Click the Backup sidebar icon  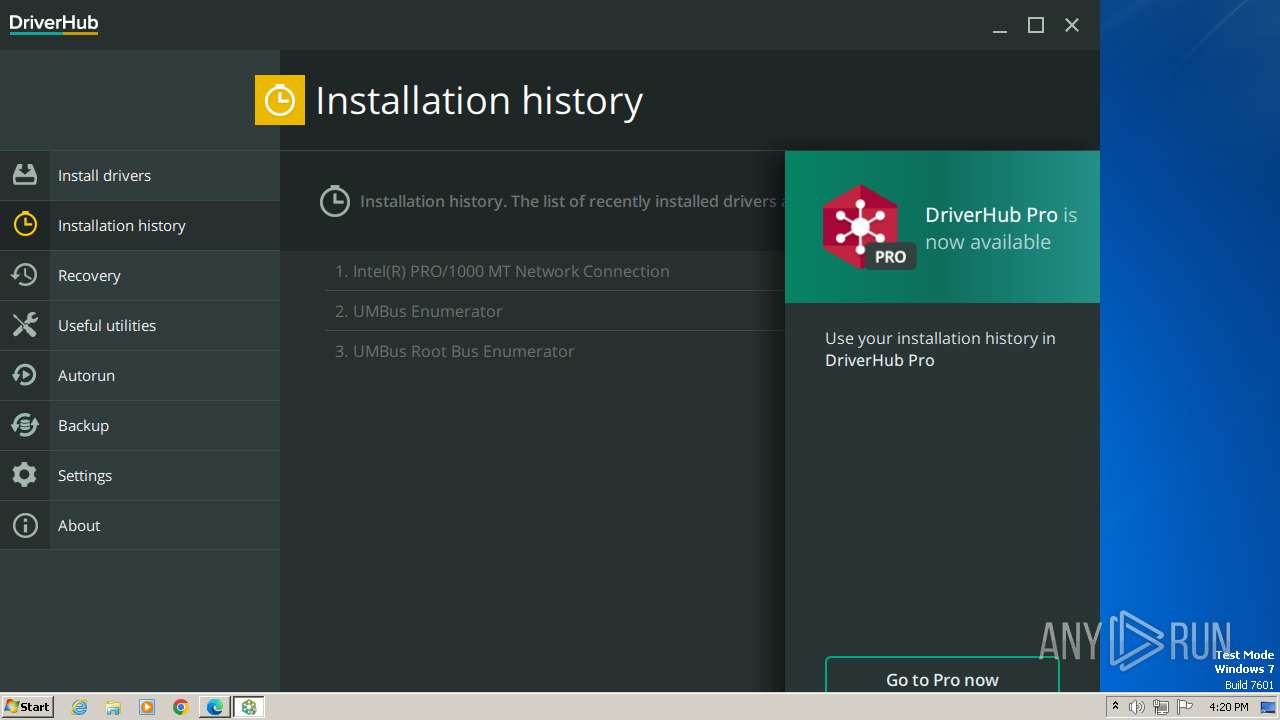pos(25,425)
